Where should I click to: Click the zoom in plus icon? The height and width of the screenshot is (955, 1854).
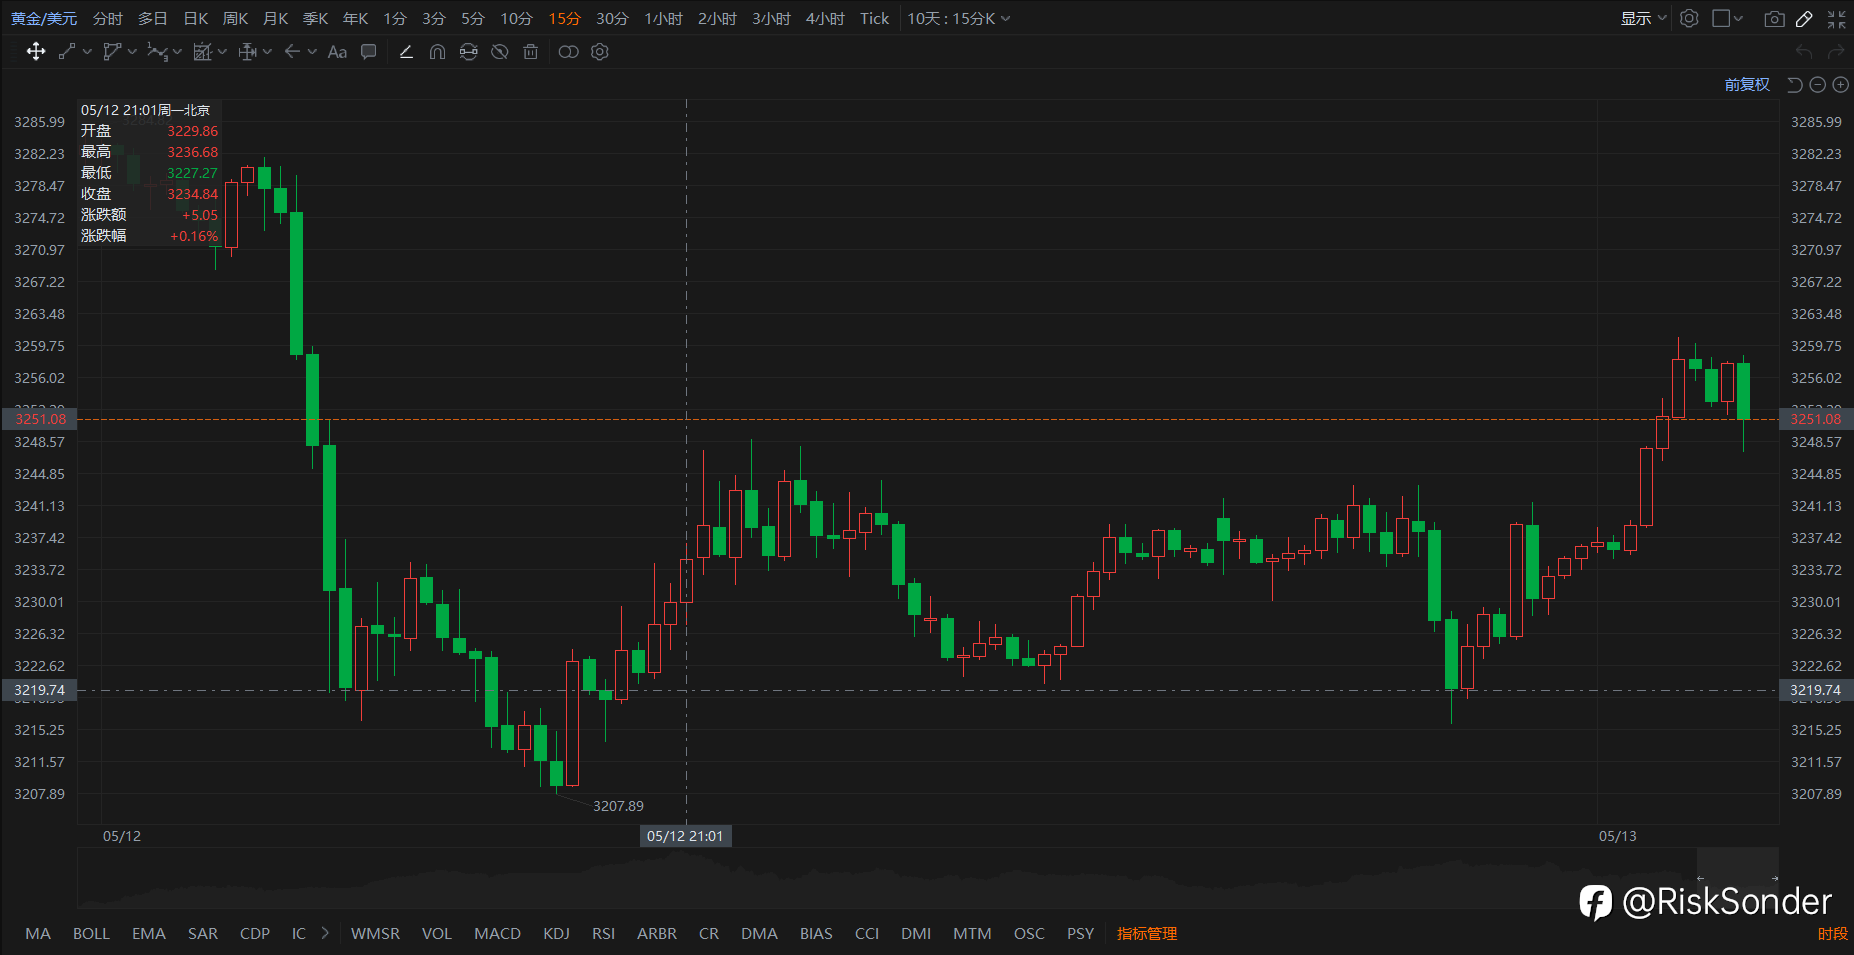pos(1840,85)
